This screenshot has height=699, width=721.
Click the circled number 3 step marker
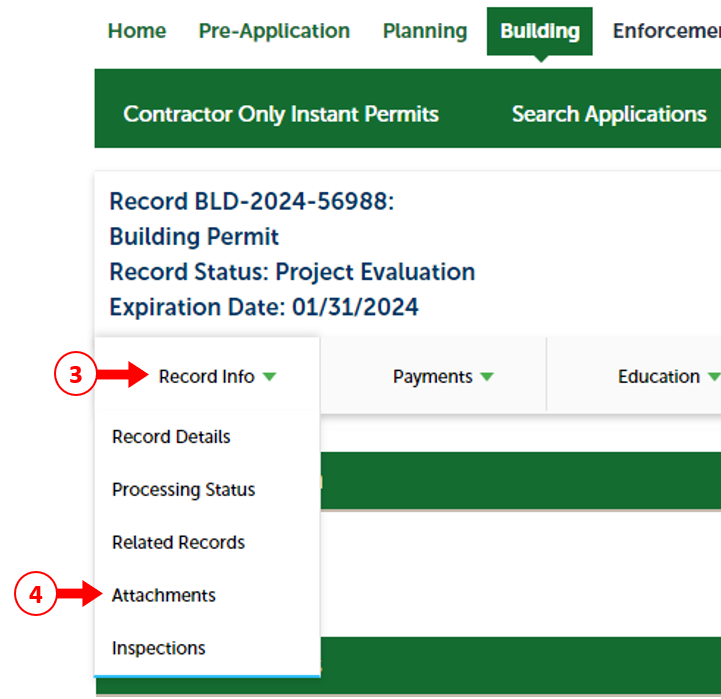point(74,376)
